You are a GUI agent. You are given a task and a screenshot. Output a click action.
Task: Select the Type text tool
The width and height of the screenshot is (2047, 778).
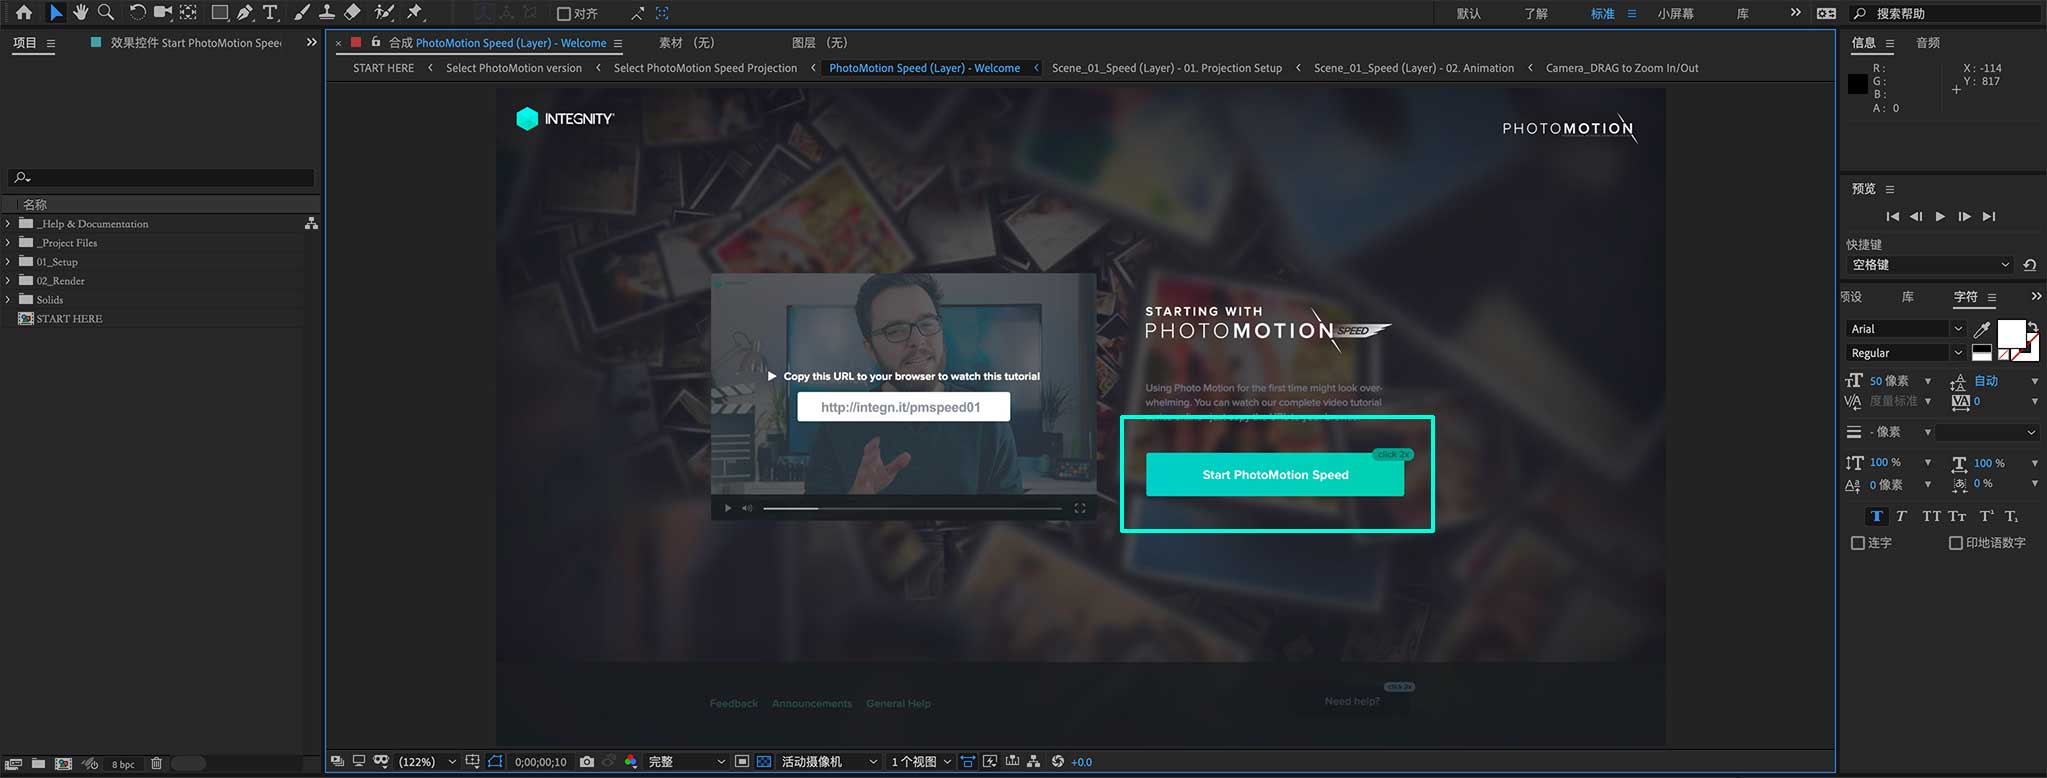click(x=270, y=13)
